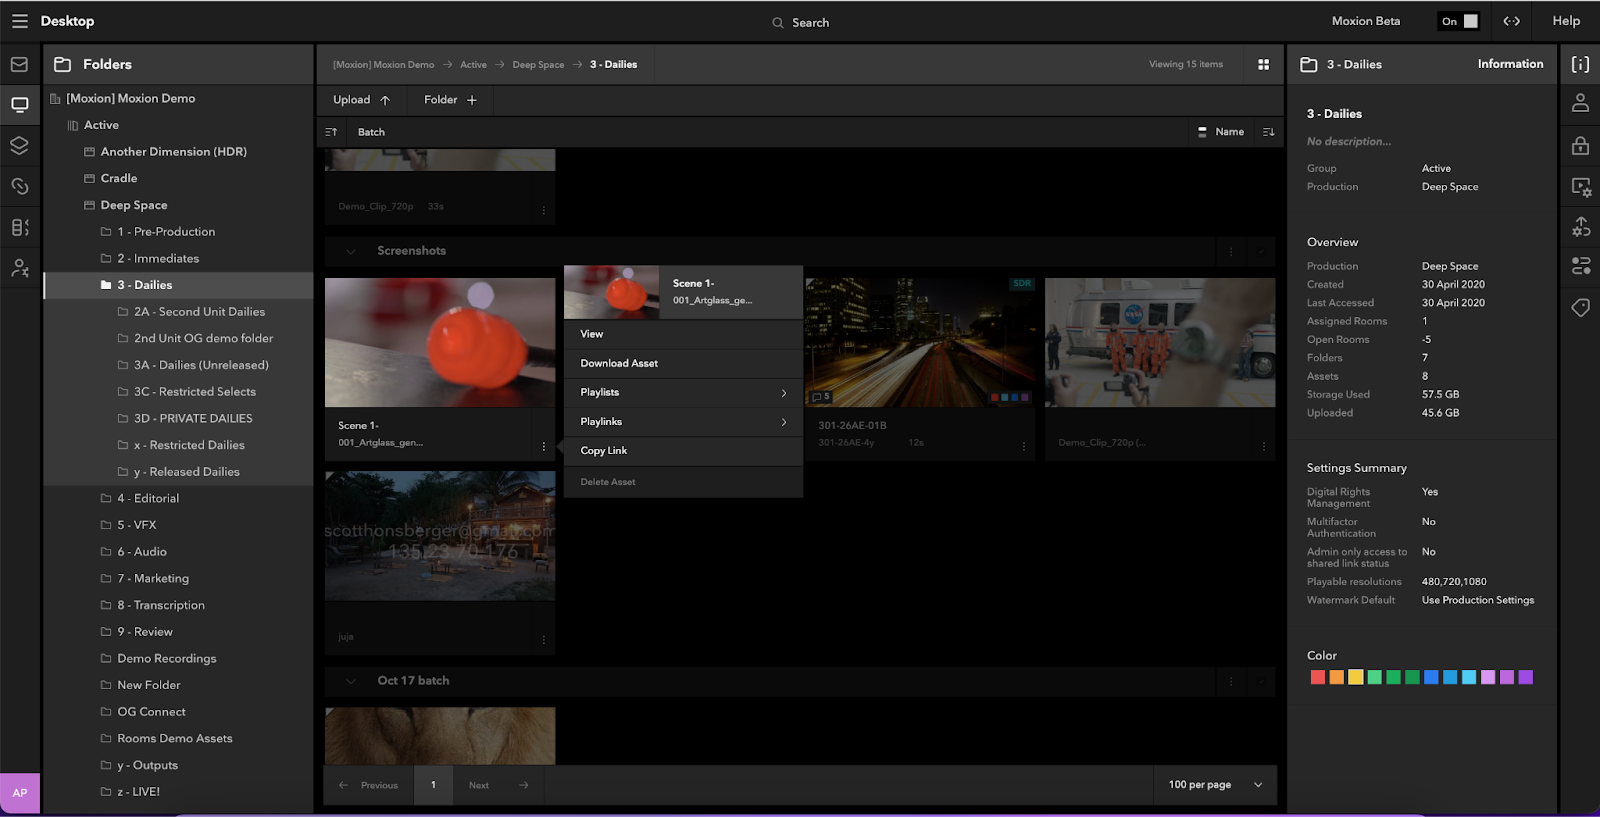This screenshot has height=817, width=1600.
Task: Click the inbox icon in left sidebar
Action: click(x=19, y=64)
